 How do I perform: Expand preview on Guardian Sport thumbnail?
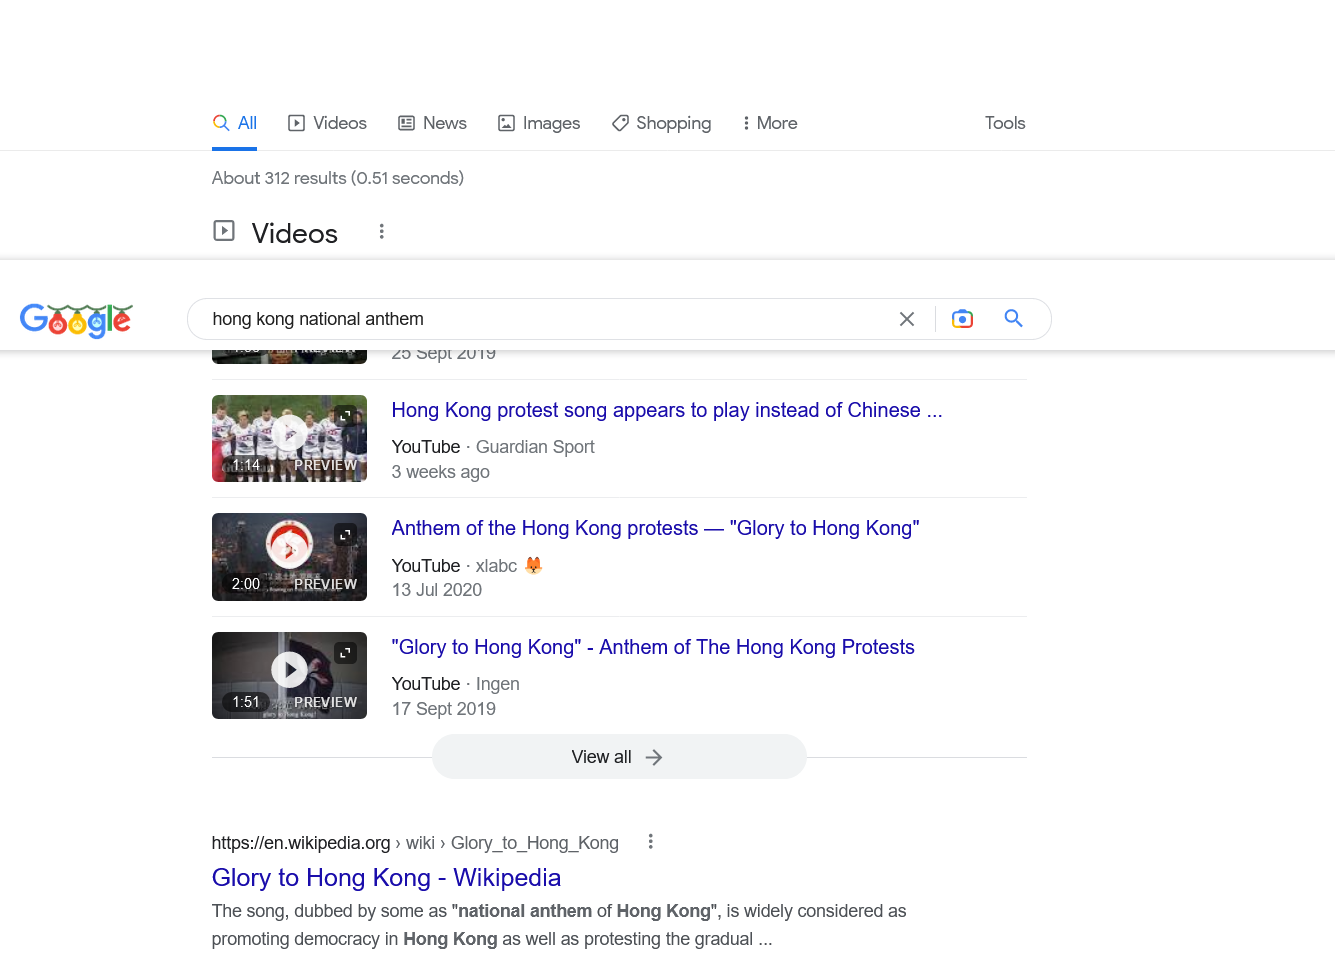point(345,415)
